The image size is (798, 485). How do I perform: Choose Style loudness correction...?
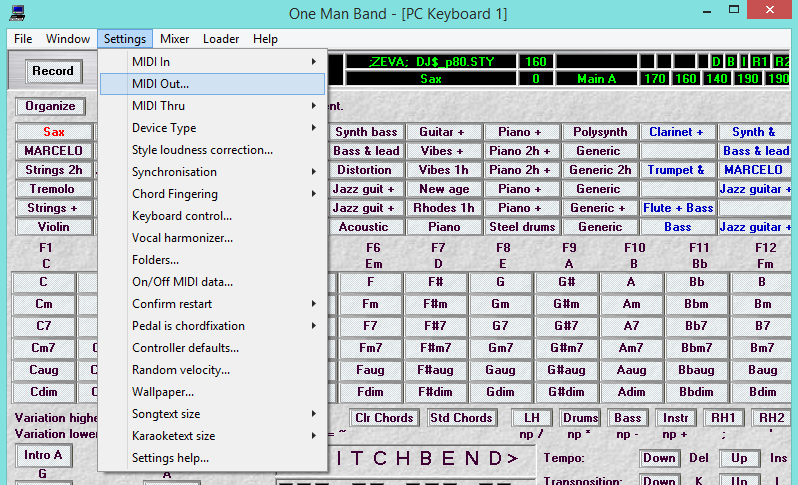tap(212, 150)
